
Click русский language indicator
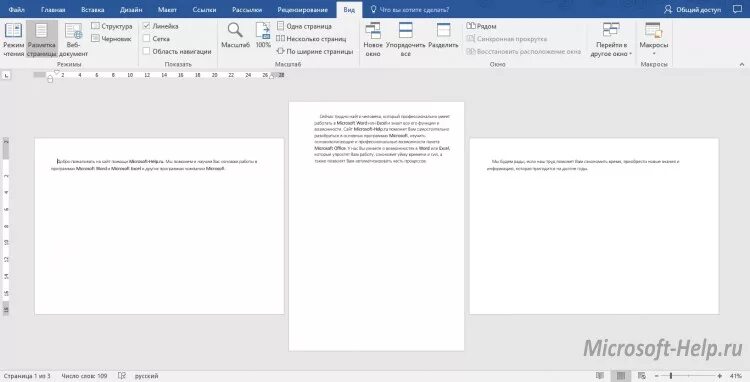pyautogui.click(x=146, y=376)
